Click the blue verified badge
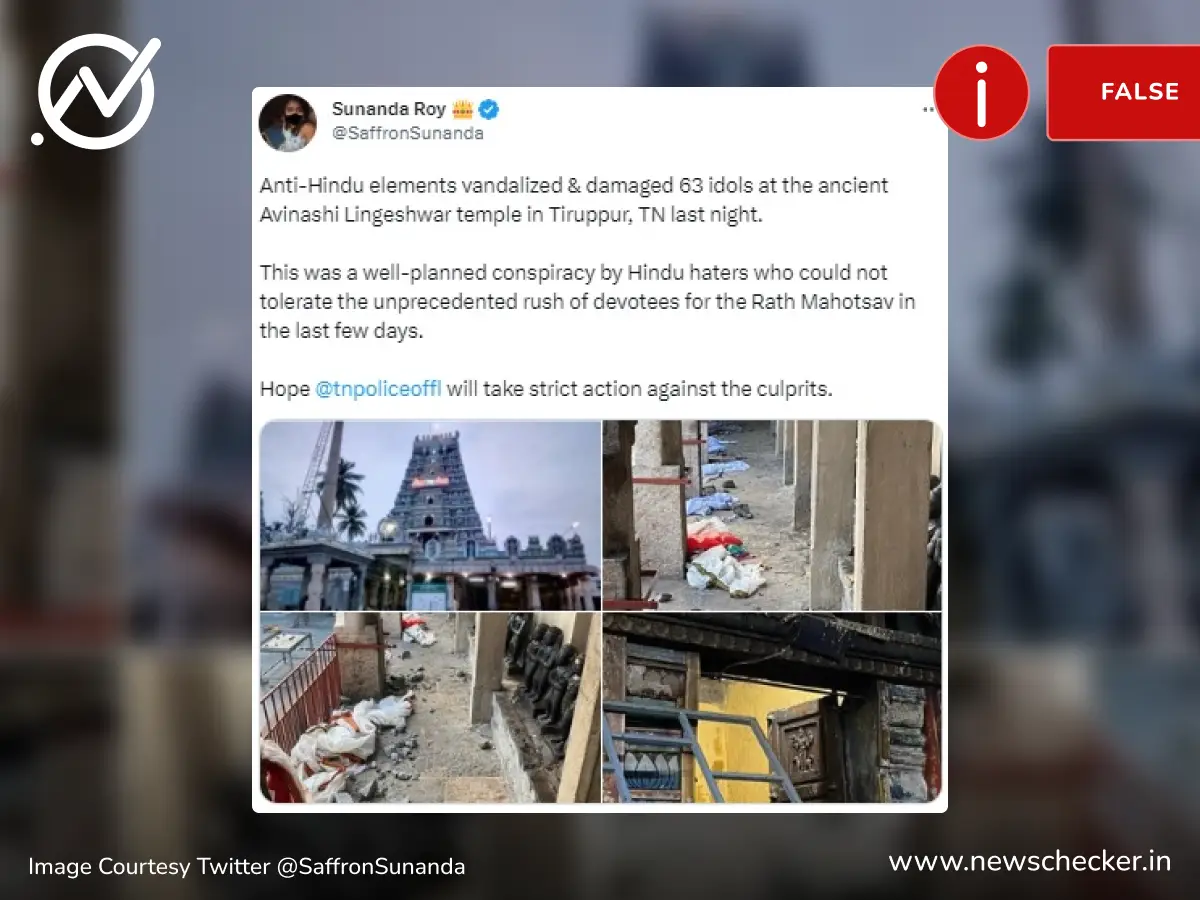 point(490,110)
